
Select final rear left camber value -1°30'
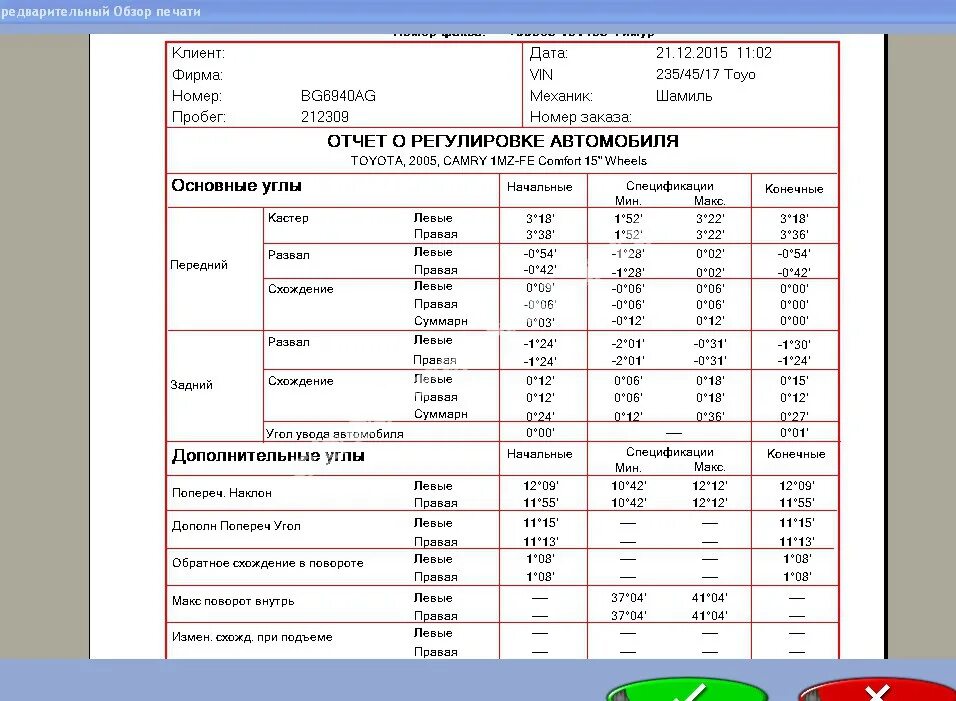794,344
